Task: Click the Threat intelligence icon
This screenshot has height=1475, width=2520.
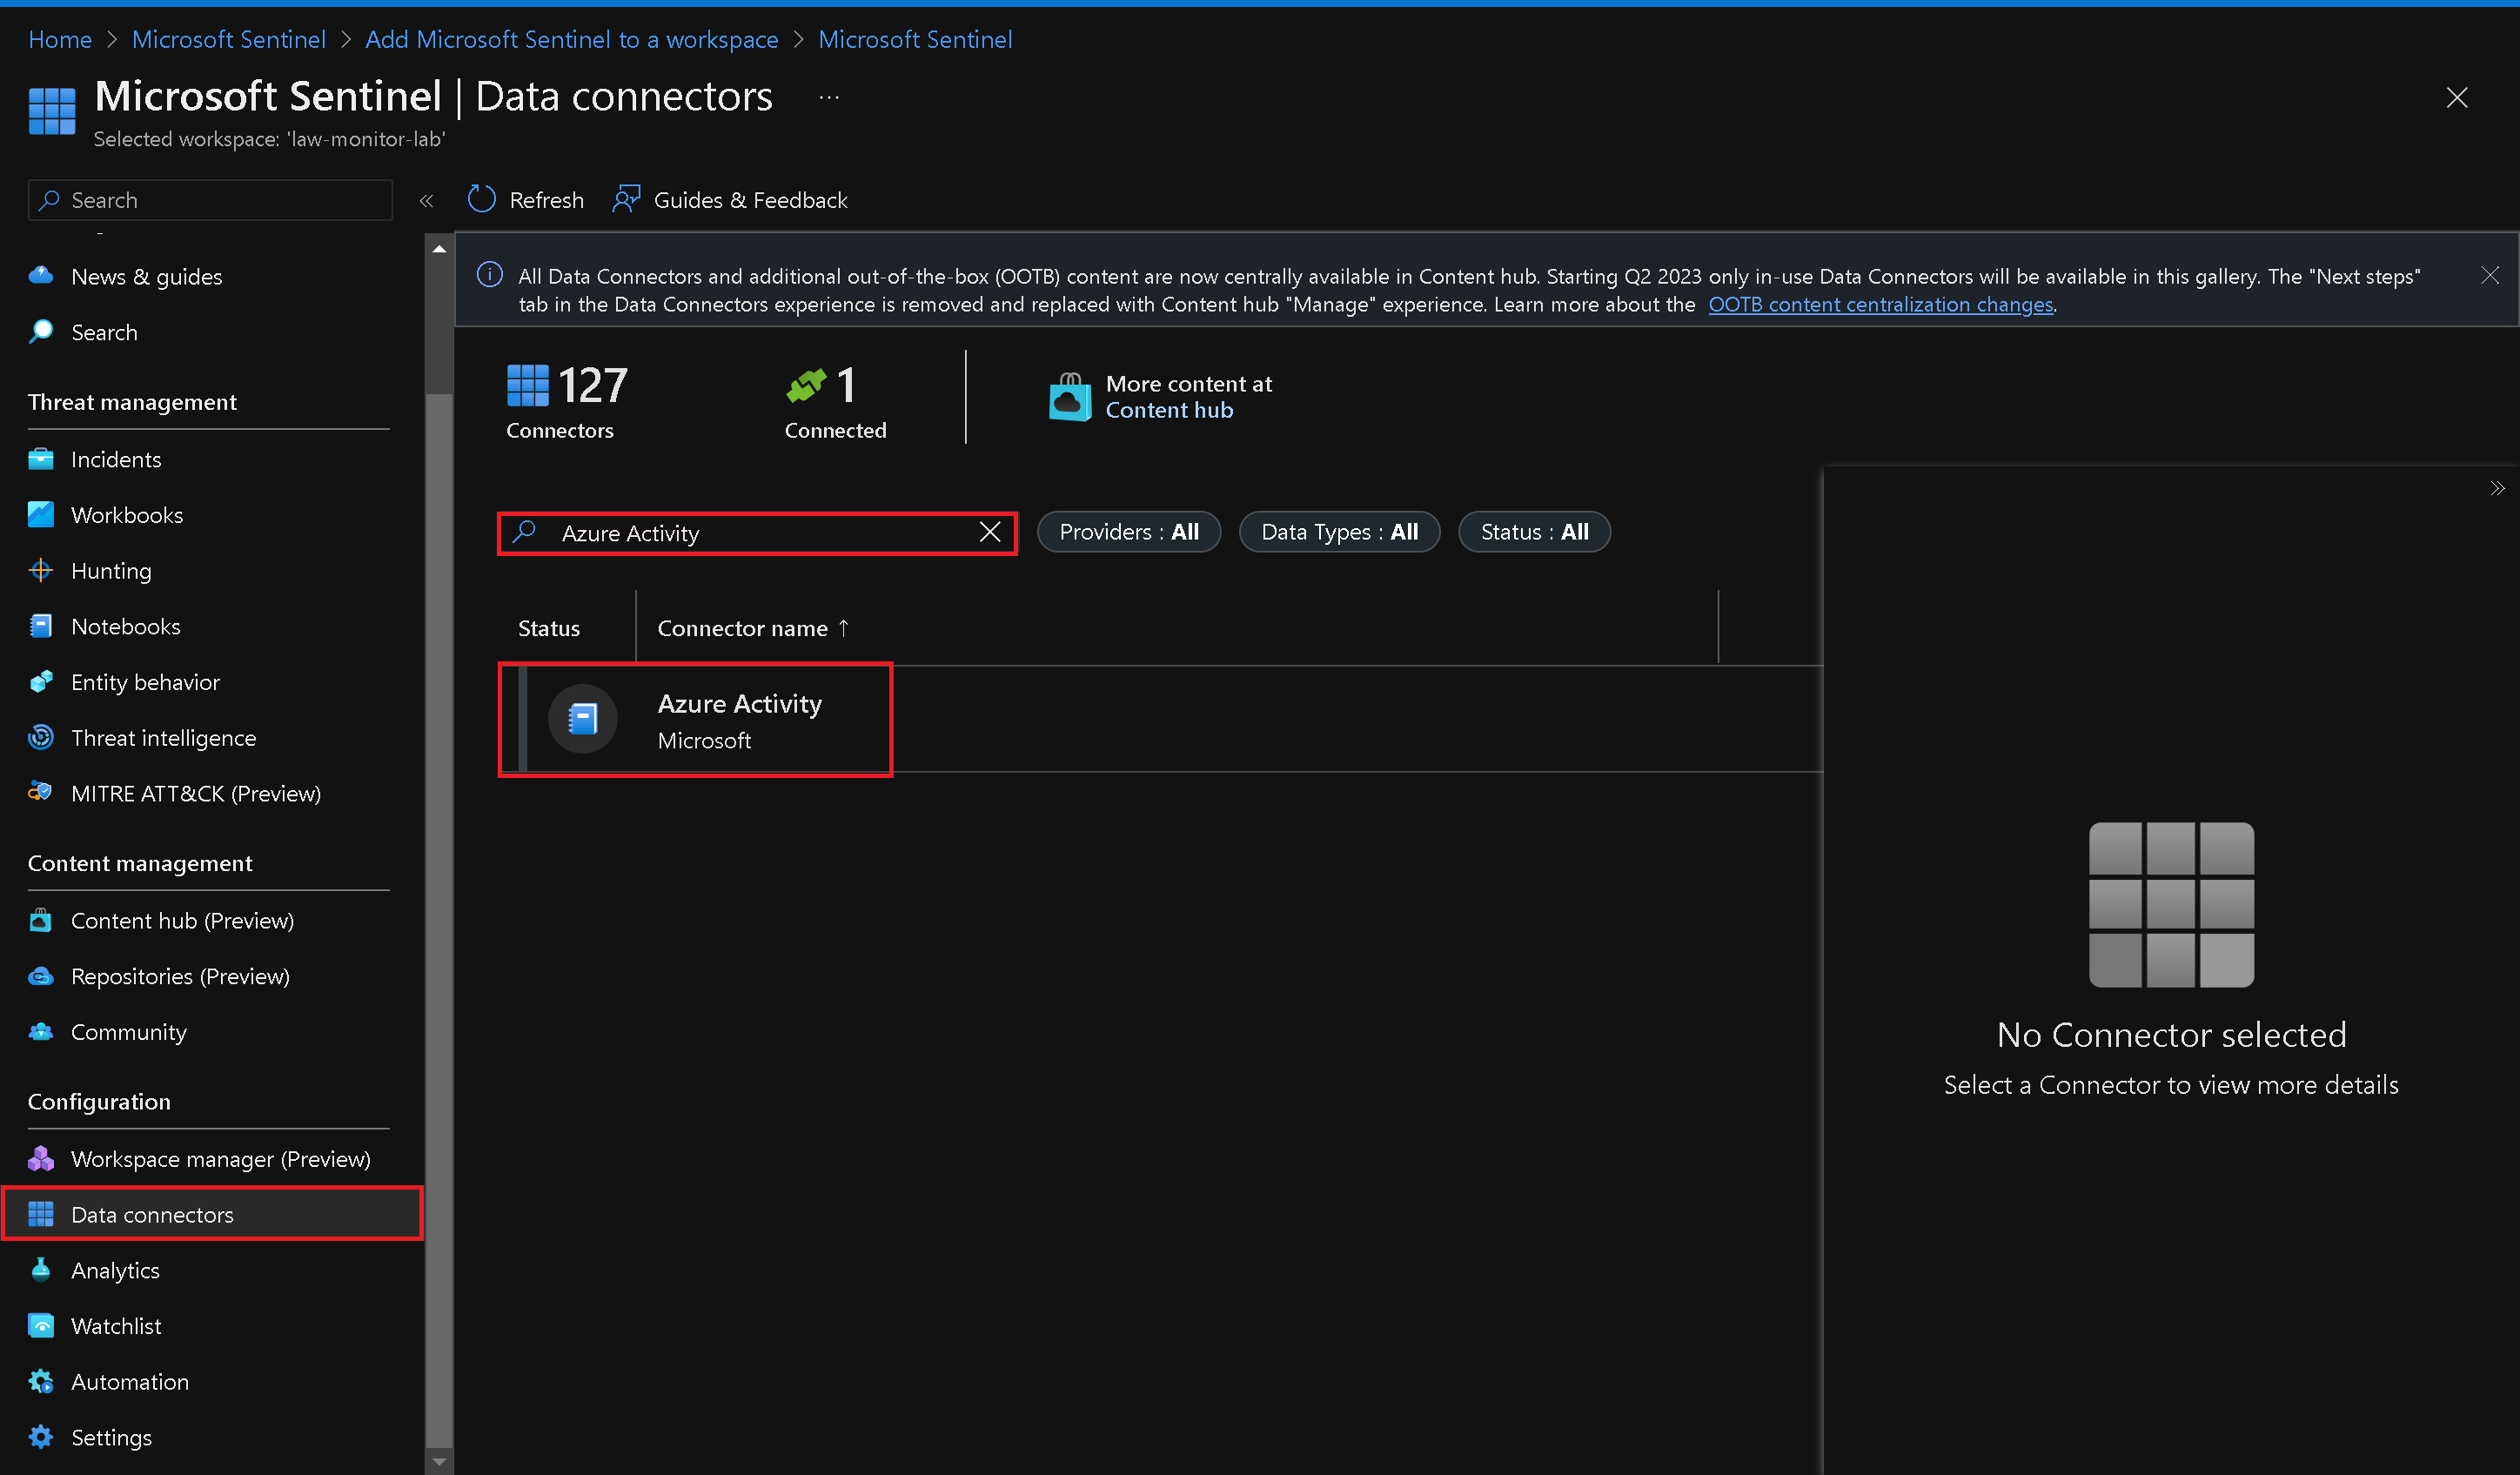Action: pos(41,737)
